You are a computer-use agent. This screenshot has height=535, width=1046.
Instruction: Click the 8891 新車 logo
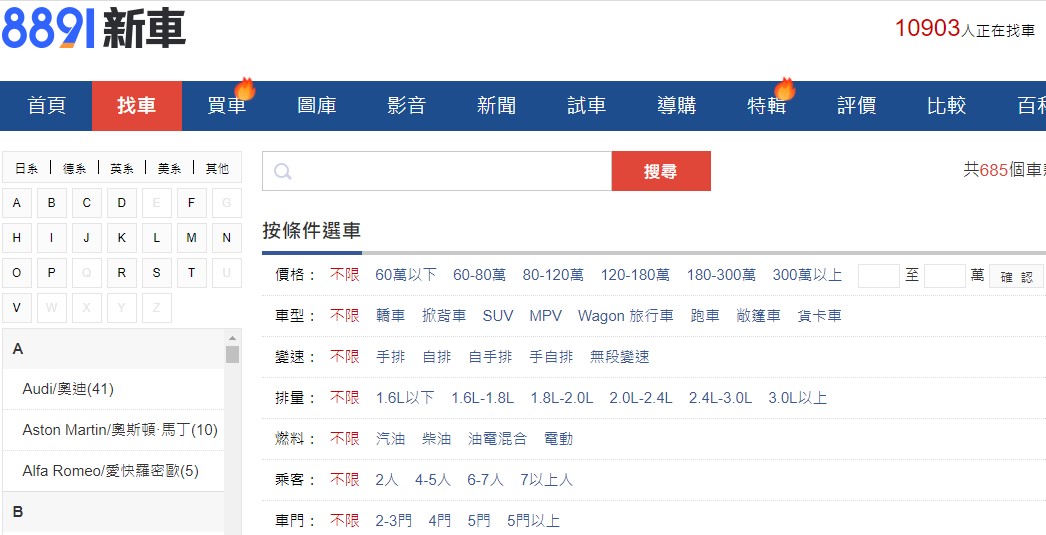[x=94, y=30]
